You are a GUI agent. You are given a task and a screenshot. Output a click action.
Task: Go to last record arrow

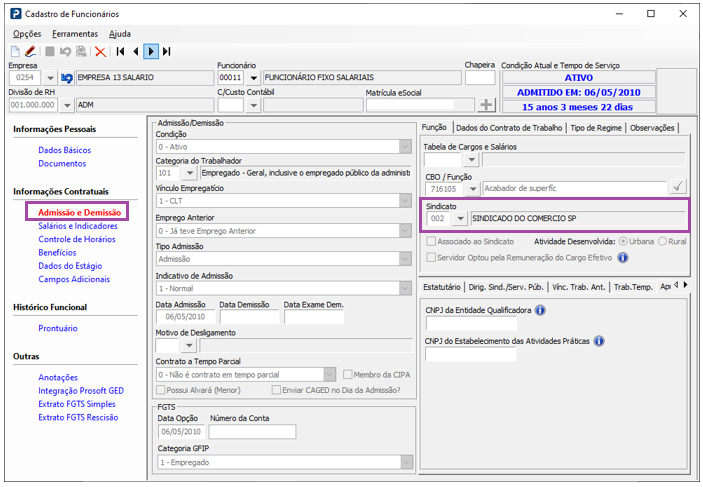(x=166, y=51)
